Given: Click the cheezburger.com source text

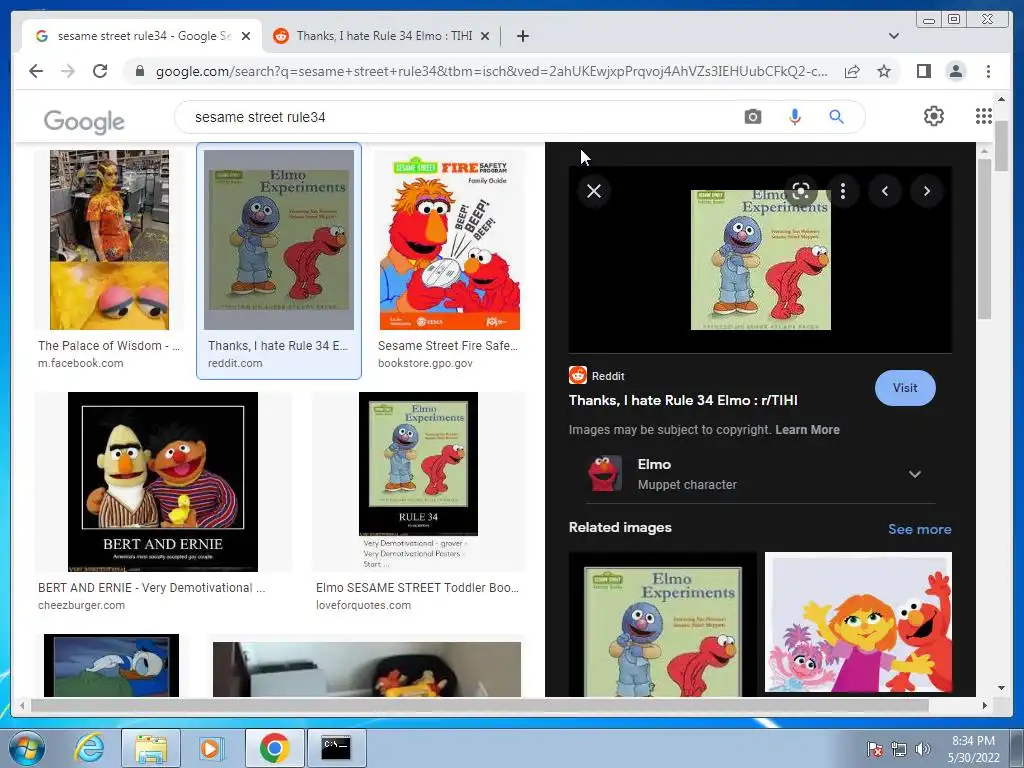Looking at the screenshot, I should pos(81,605).
